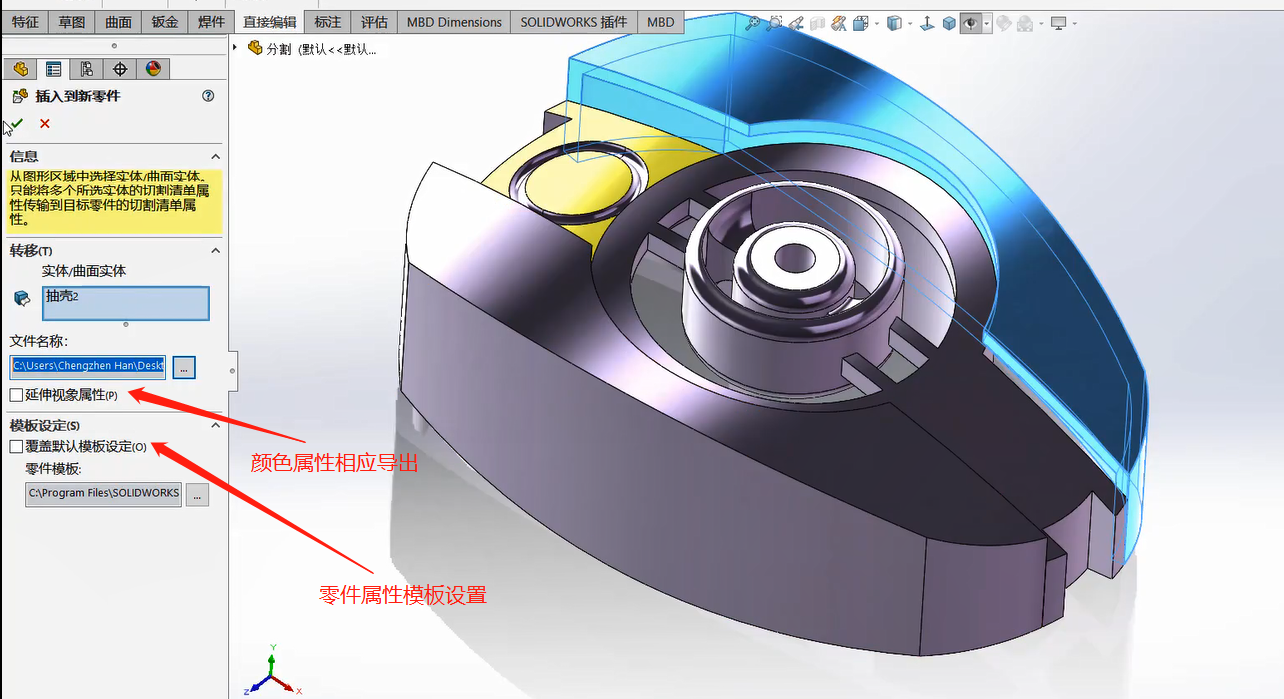Open the MBD tab
1284x699 pixels.
coord(660,22)
